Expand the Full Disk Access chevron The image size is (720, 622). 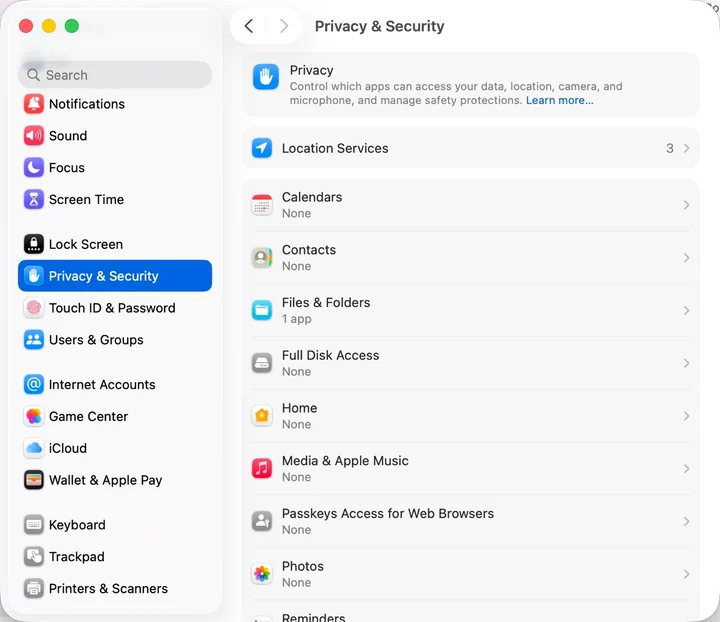pos(686,363)
